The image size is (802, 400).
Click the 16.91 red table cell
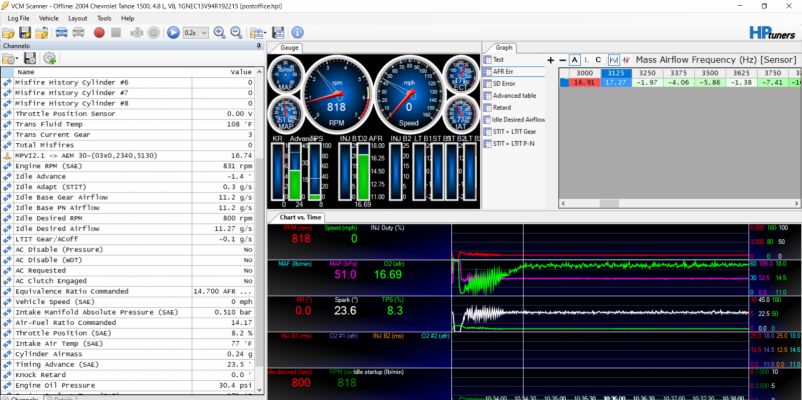pos(584,82)
